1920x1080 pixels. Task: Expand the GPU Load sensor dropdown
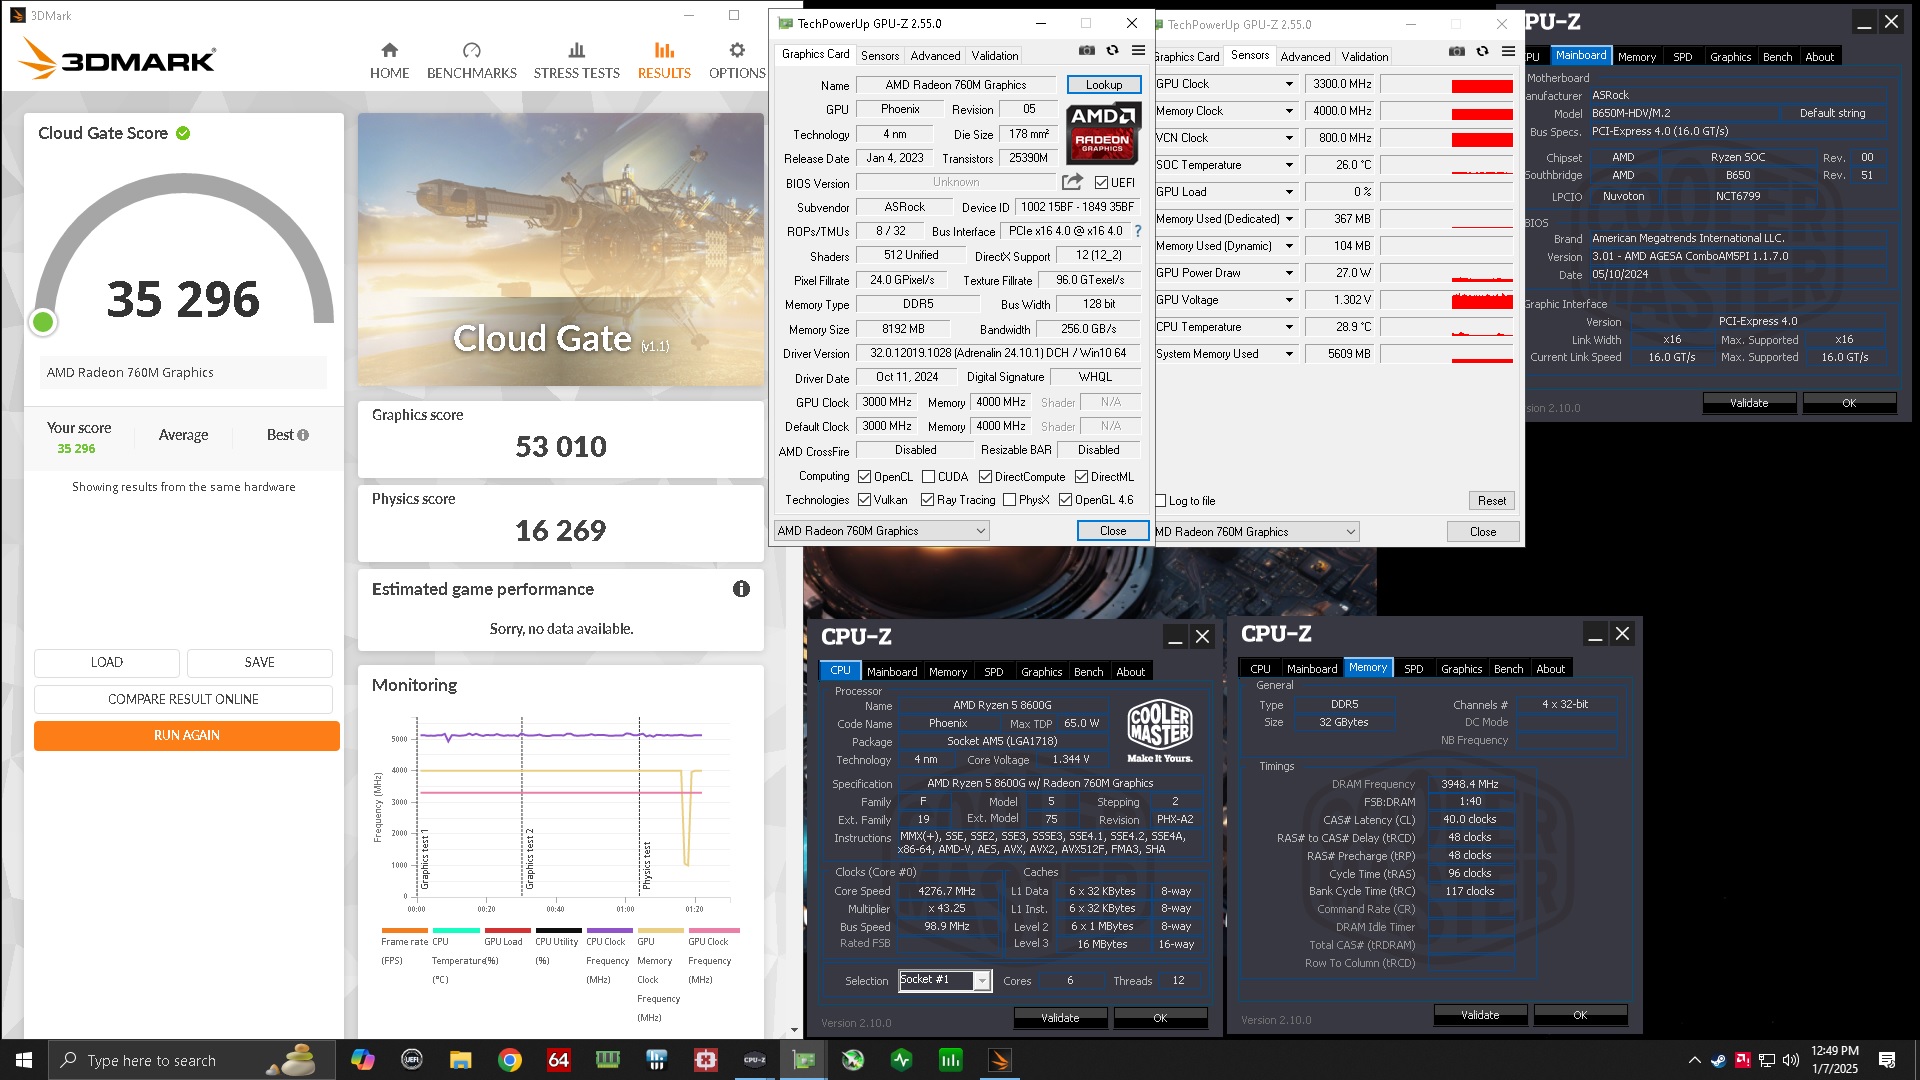[1289, 192]
